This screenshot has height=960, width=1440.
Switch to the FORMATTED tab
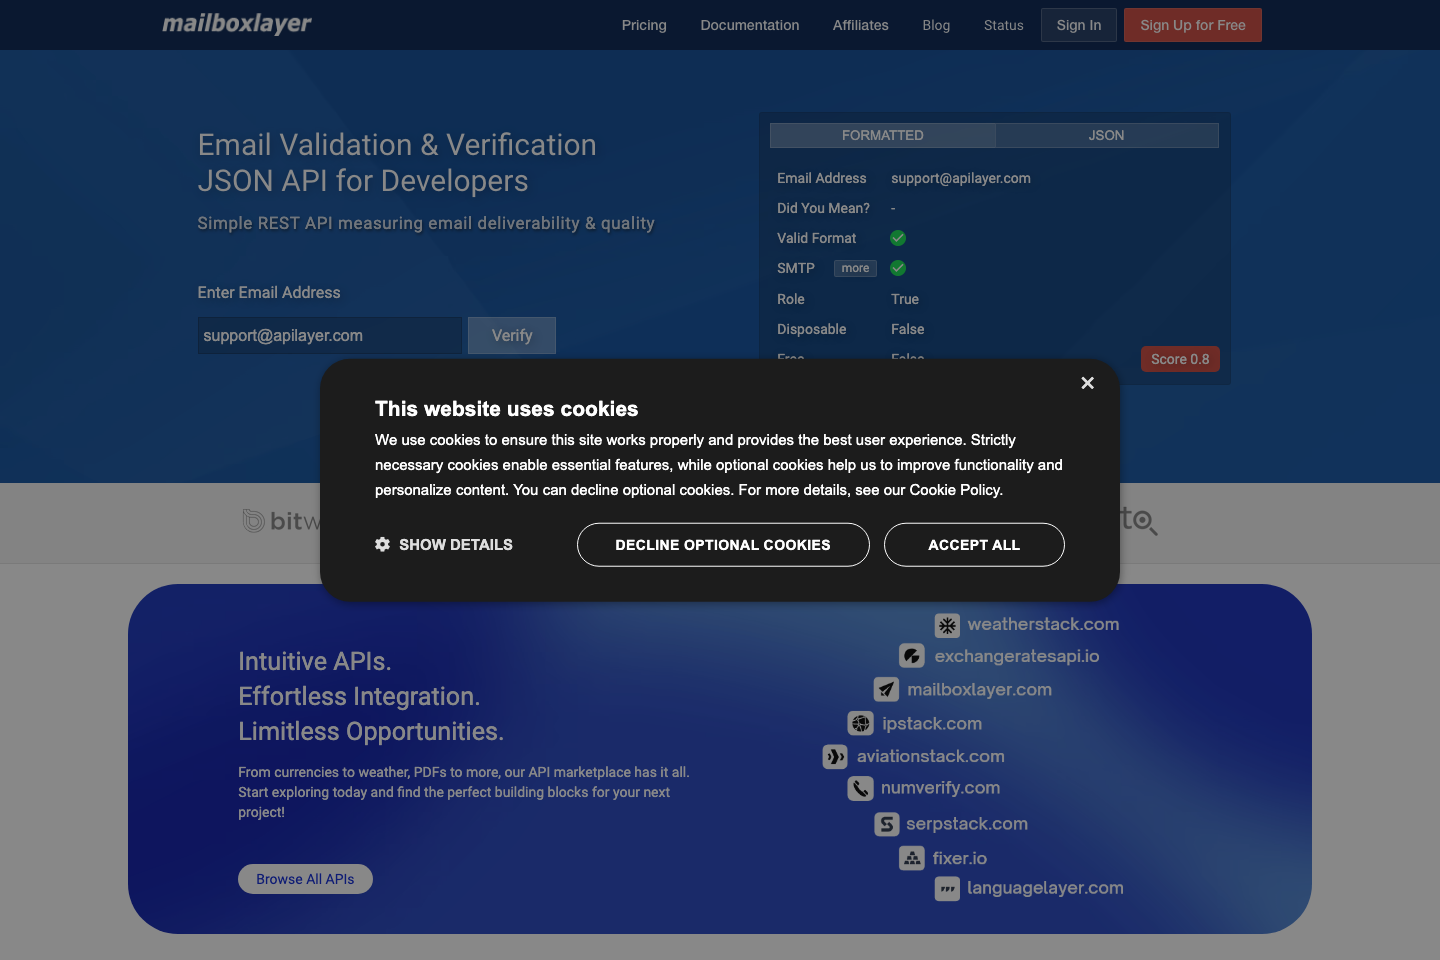(882, 135)
